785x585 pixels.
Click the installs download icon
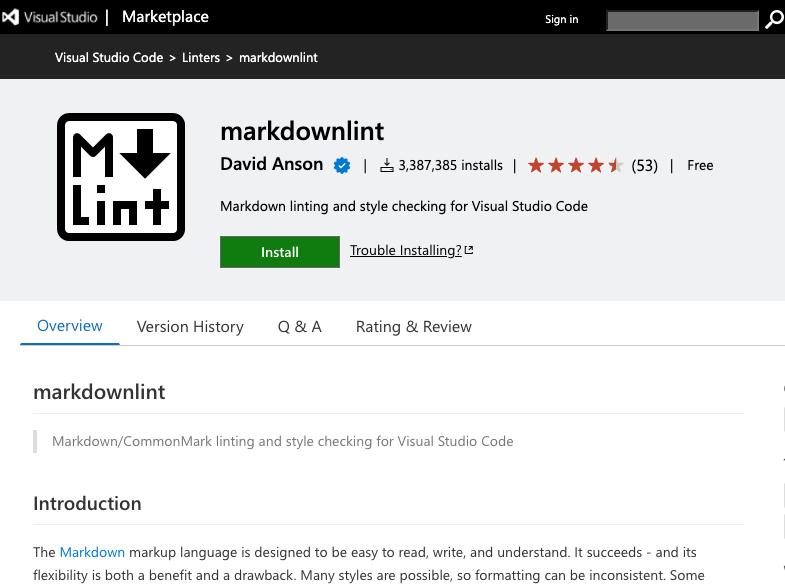click(x=386, y=165)
